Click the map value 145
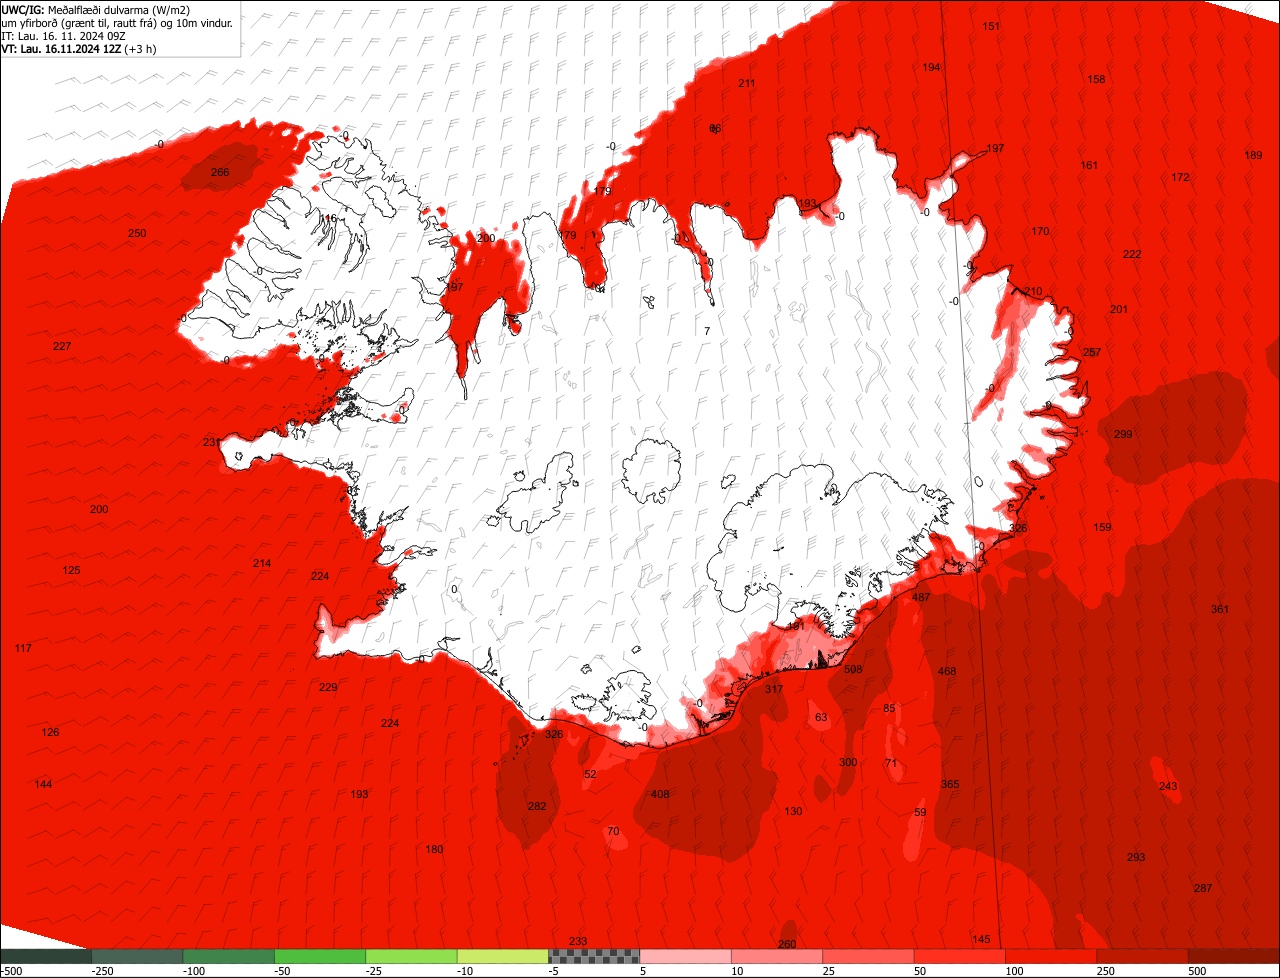 981,939
